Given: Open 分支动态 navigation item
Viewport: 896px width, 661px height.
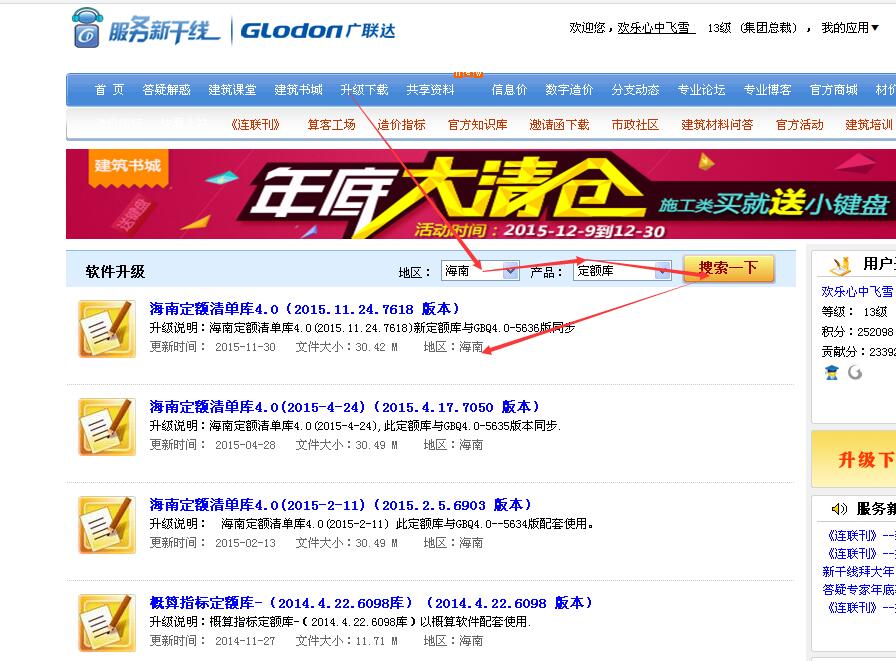Looking at the screenshot, I should 635,90.
